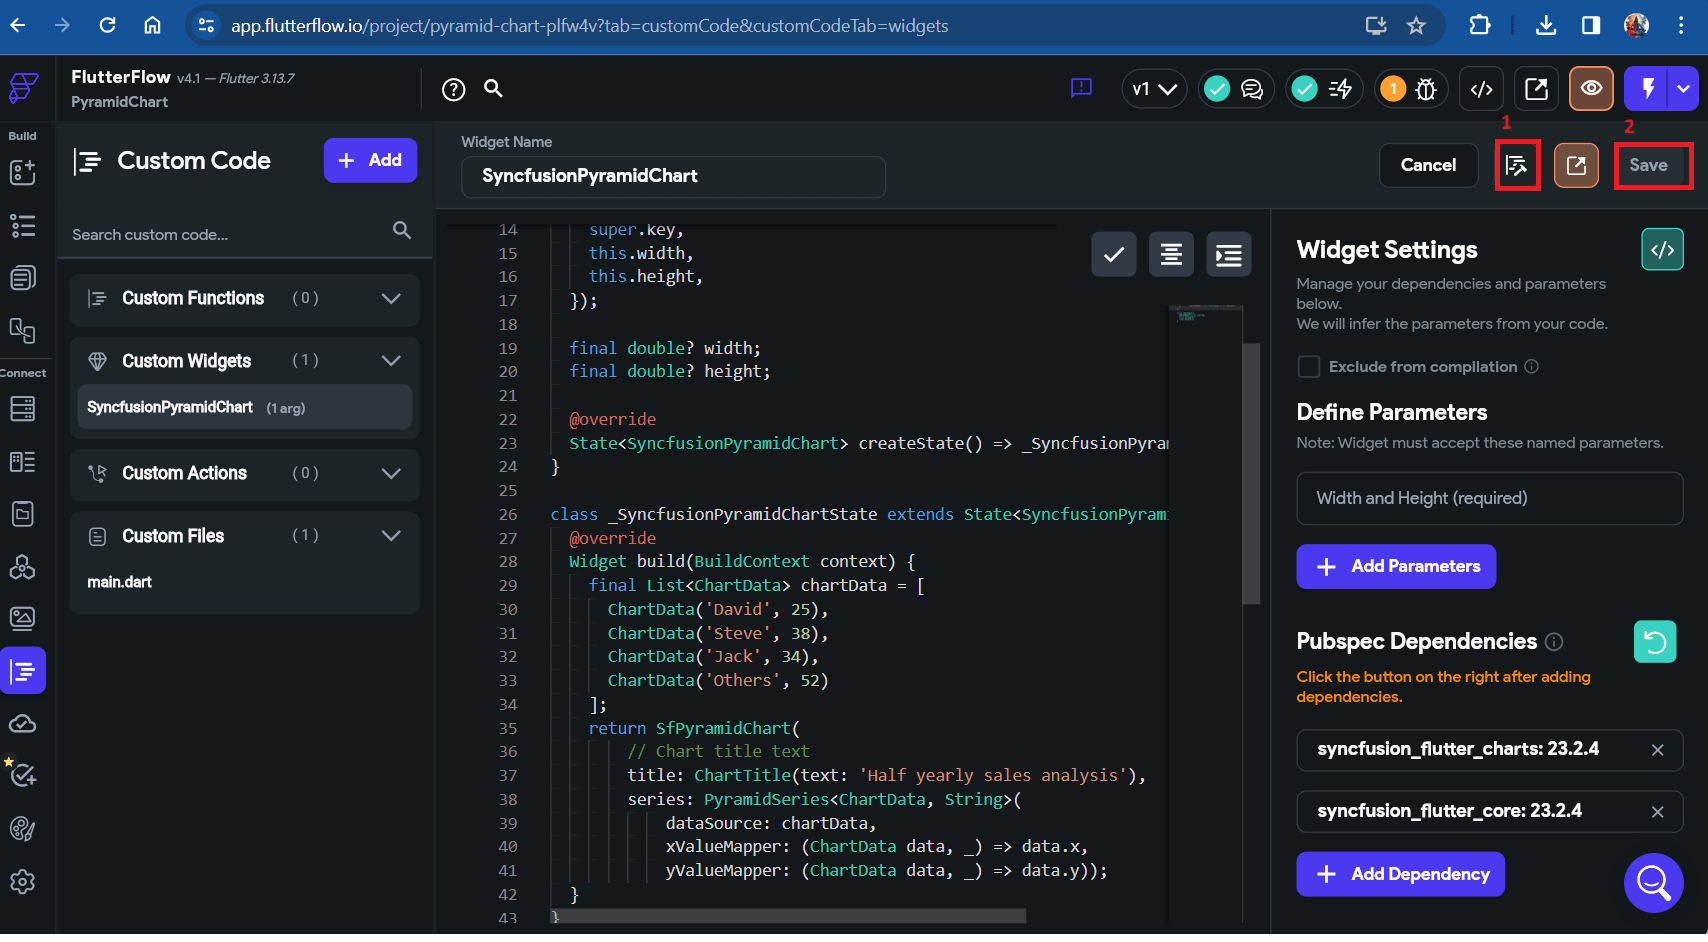Open code in external editor icon
The height and width of the screenshot is (942, 1708).
[1576, 166]
